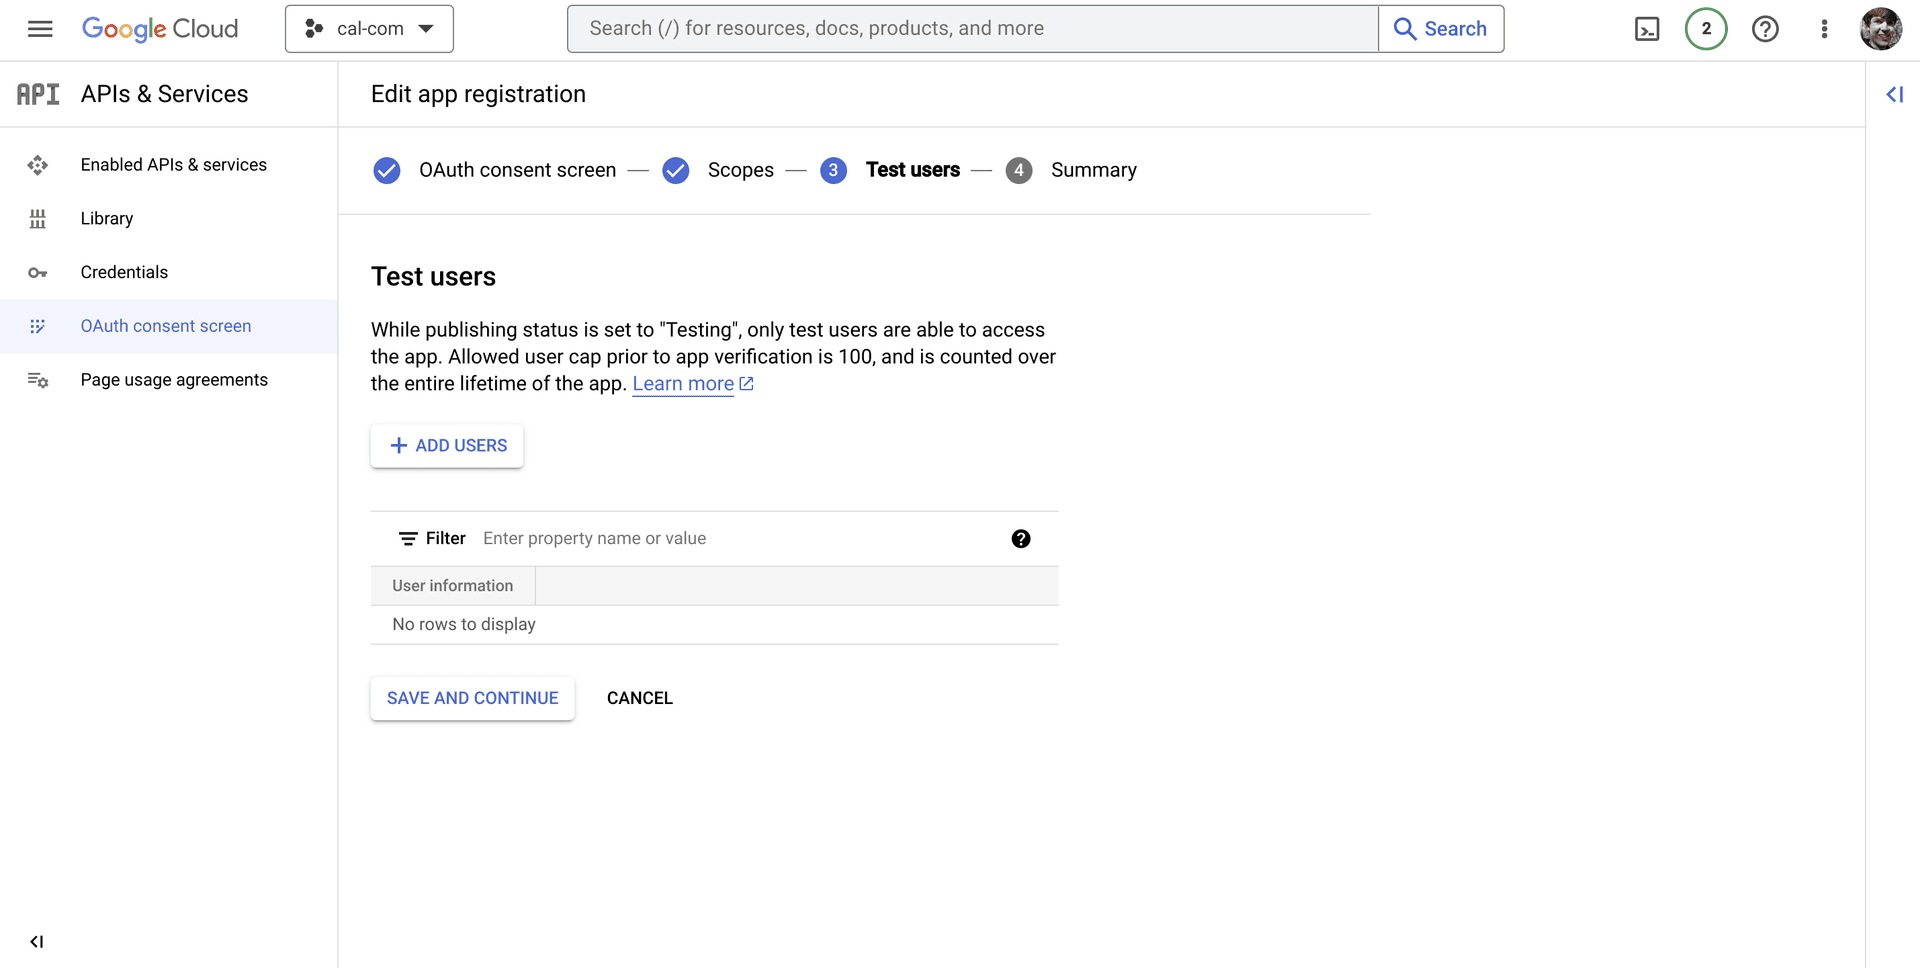Viewport: 1920px width, 968px height.
Task: Open Page usage agreements
Action: pyautogui.click(x=174, y=380)
